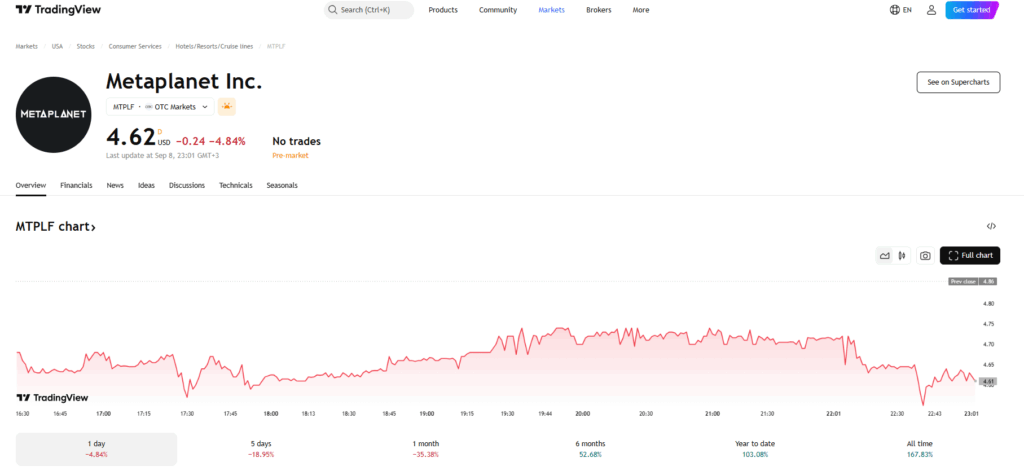1024x471 pixels.
Task: Click the 4.75 price axis label
Action: click(988, 324)
